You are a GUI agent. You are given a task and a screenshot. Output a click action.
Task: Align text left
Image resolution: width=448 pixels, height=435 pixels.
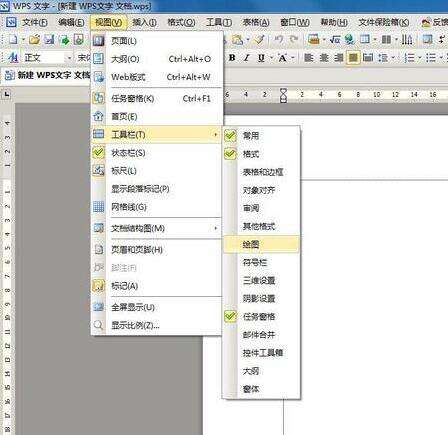click(309, 58)
